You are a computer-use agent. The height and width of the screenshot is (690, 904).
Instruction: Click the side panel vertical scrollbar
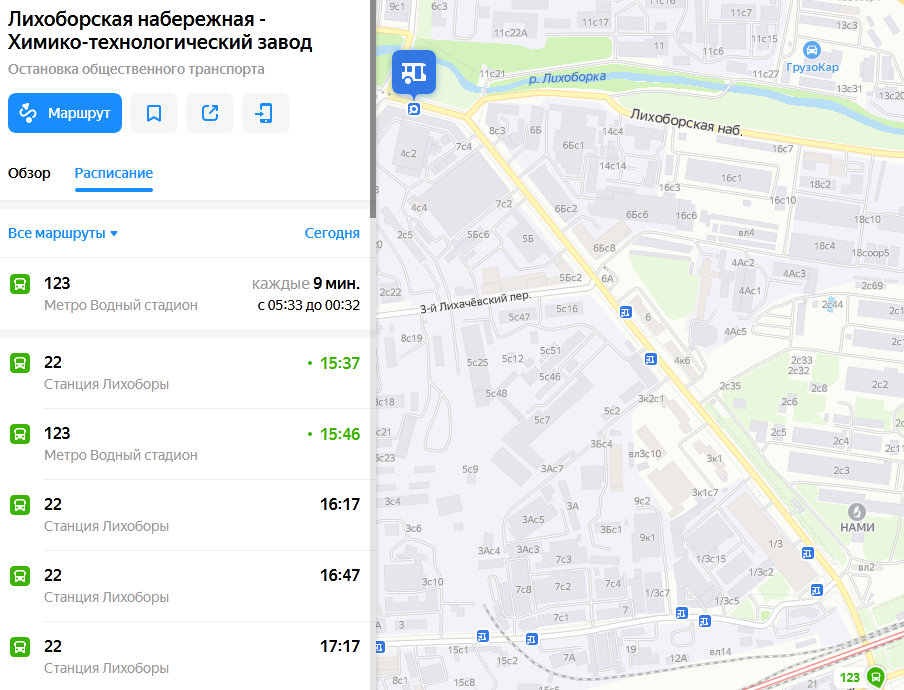pos(372,100)
